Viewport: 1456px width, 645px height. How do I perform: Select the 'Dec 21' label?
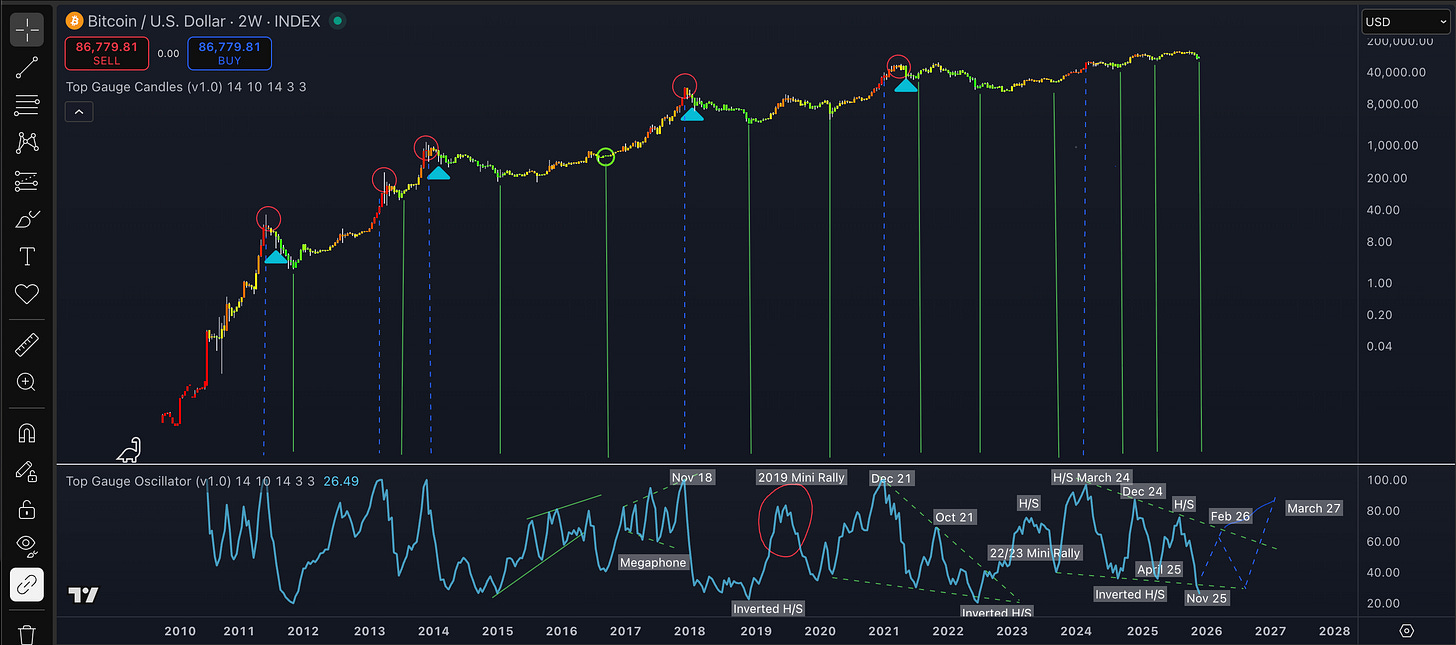(x=891, y=479)
